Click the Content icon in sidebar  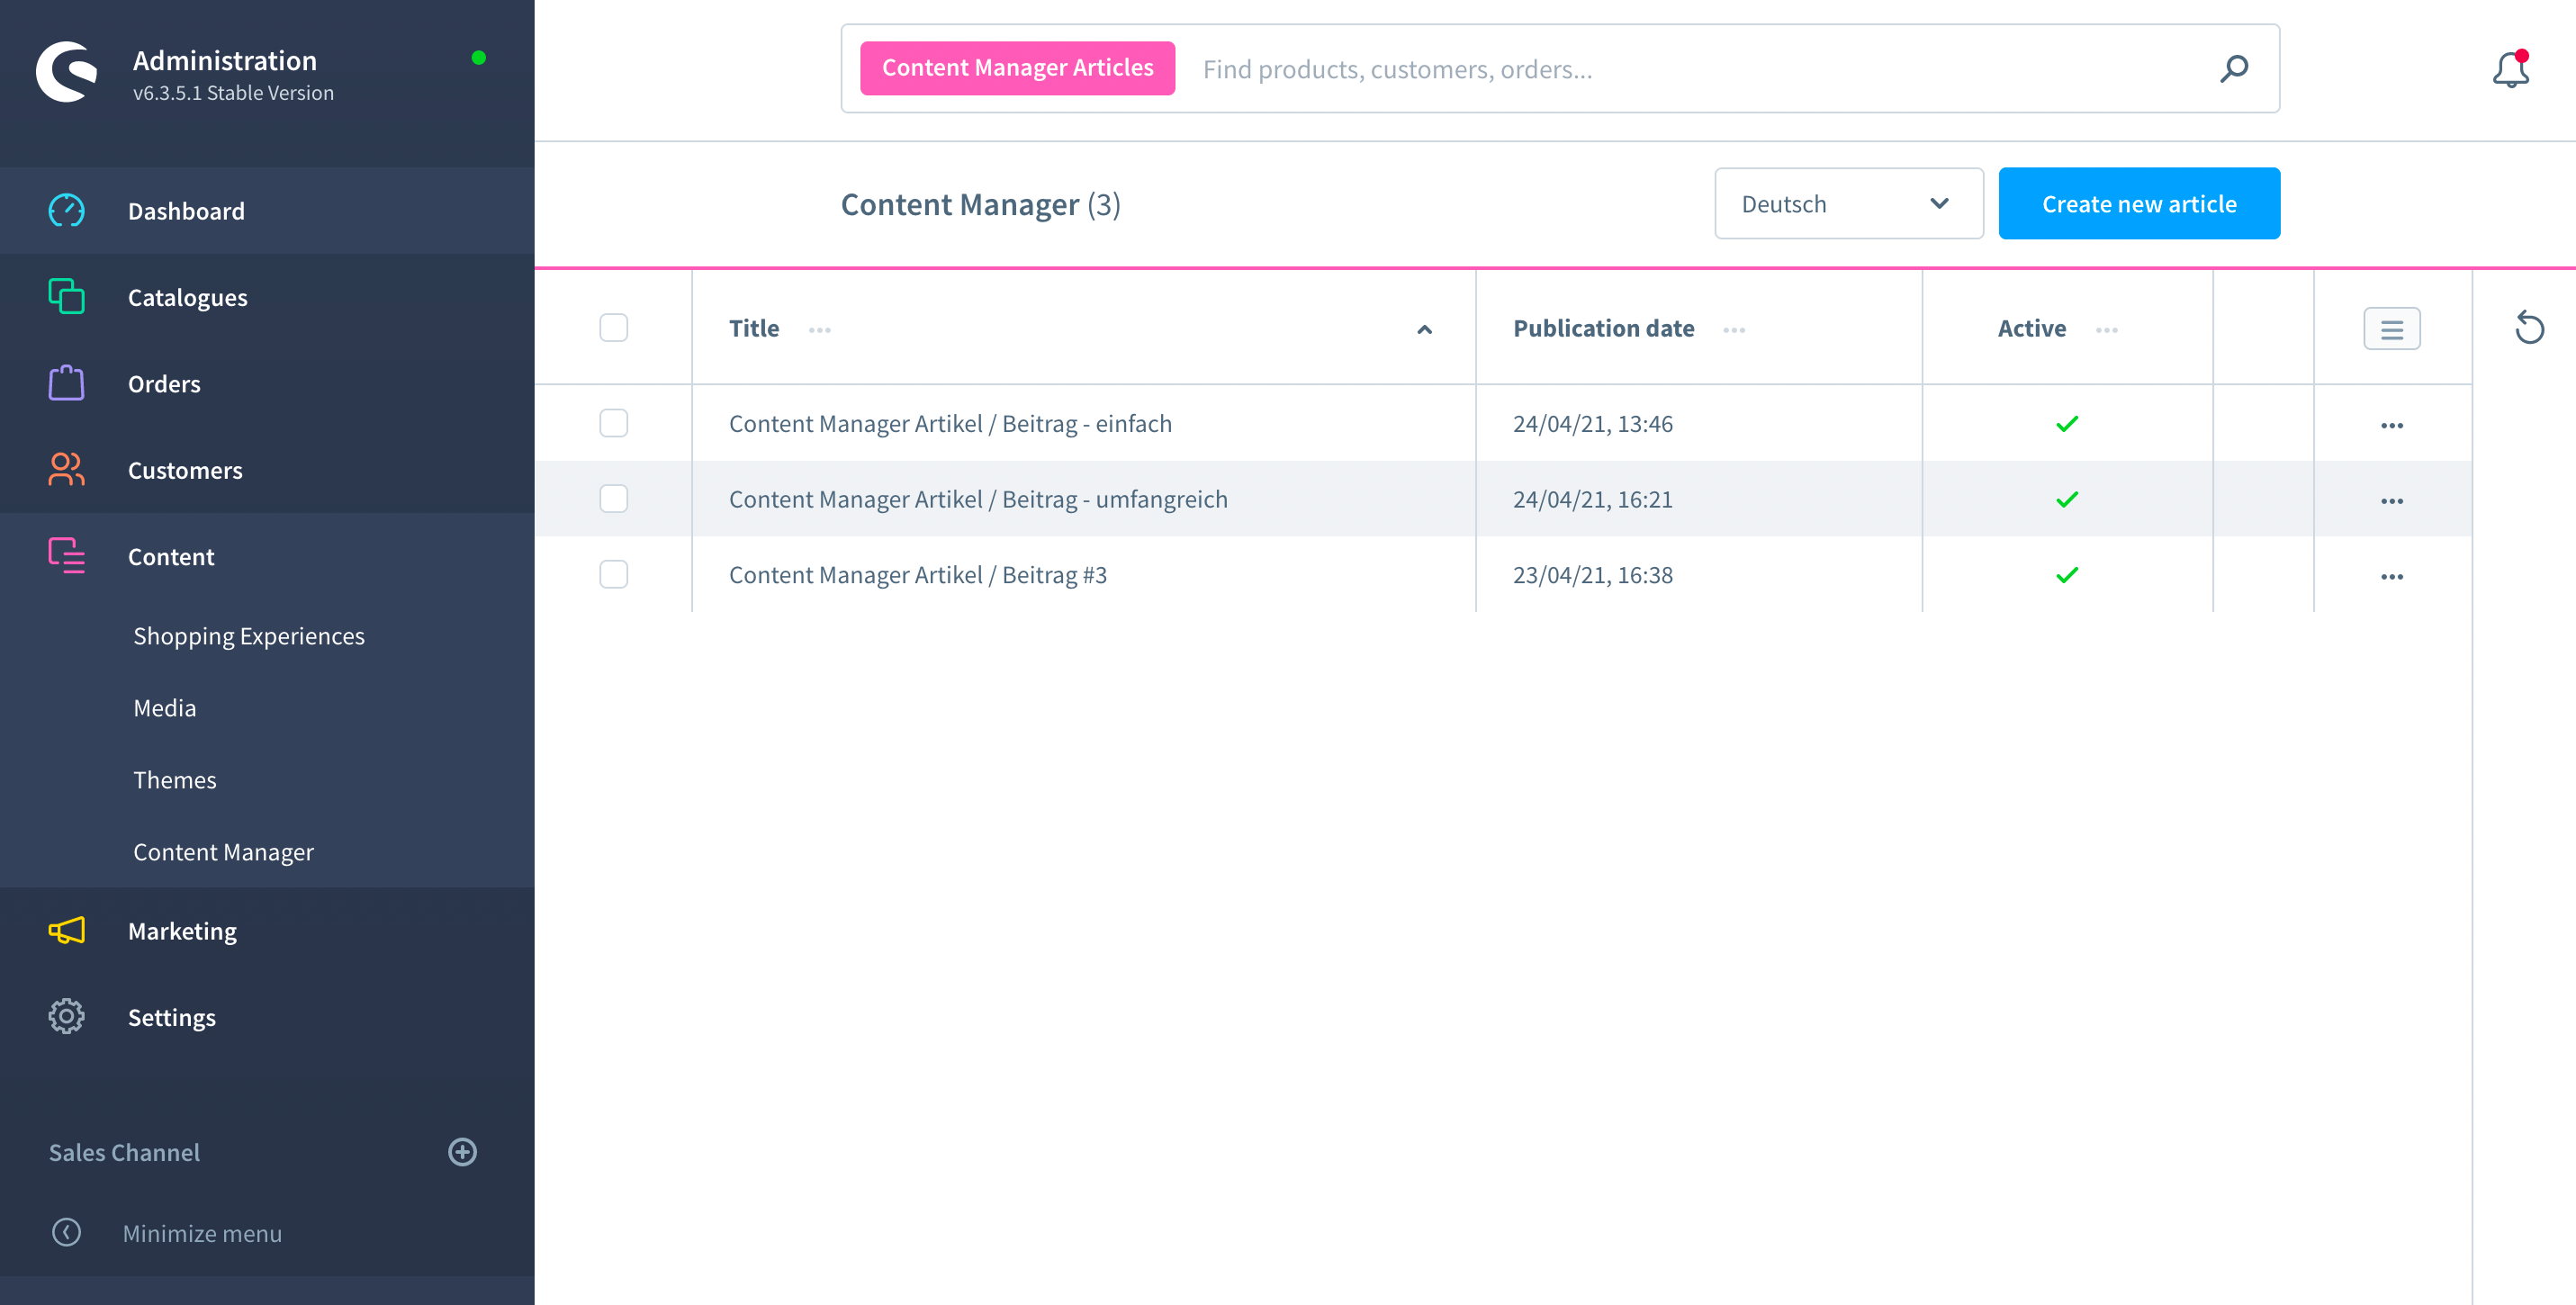66,556
